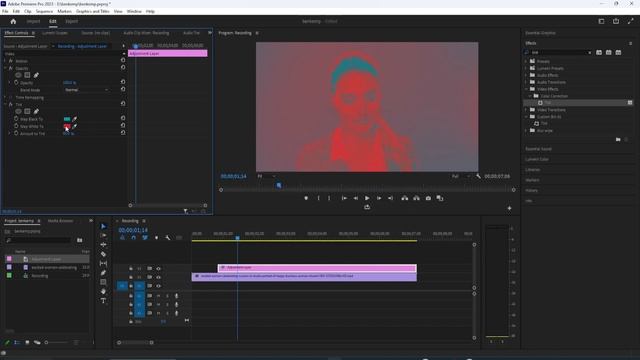Create ellipse mask under Opacity
This screenshot has width=640, height=360.
pyautogui.click(x=18, y=75)
